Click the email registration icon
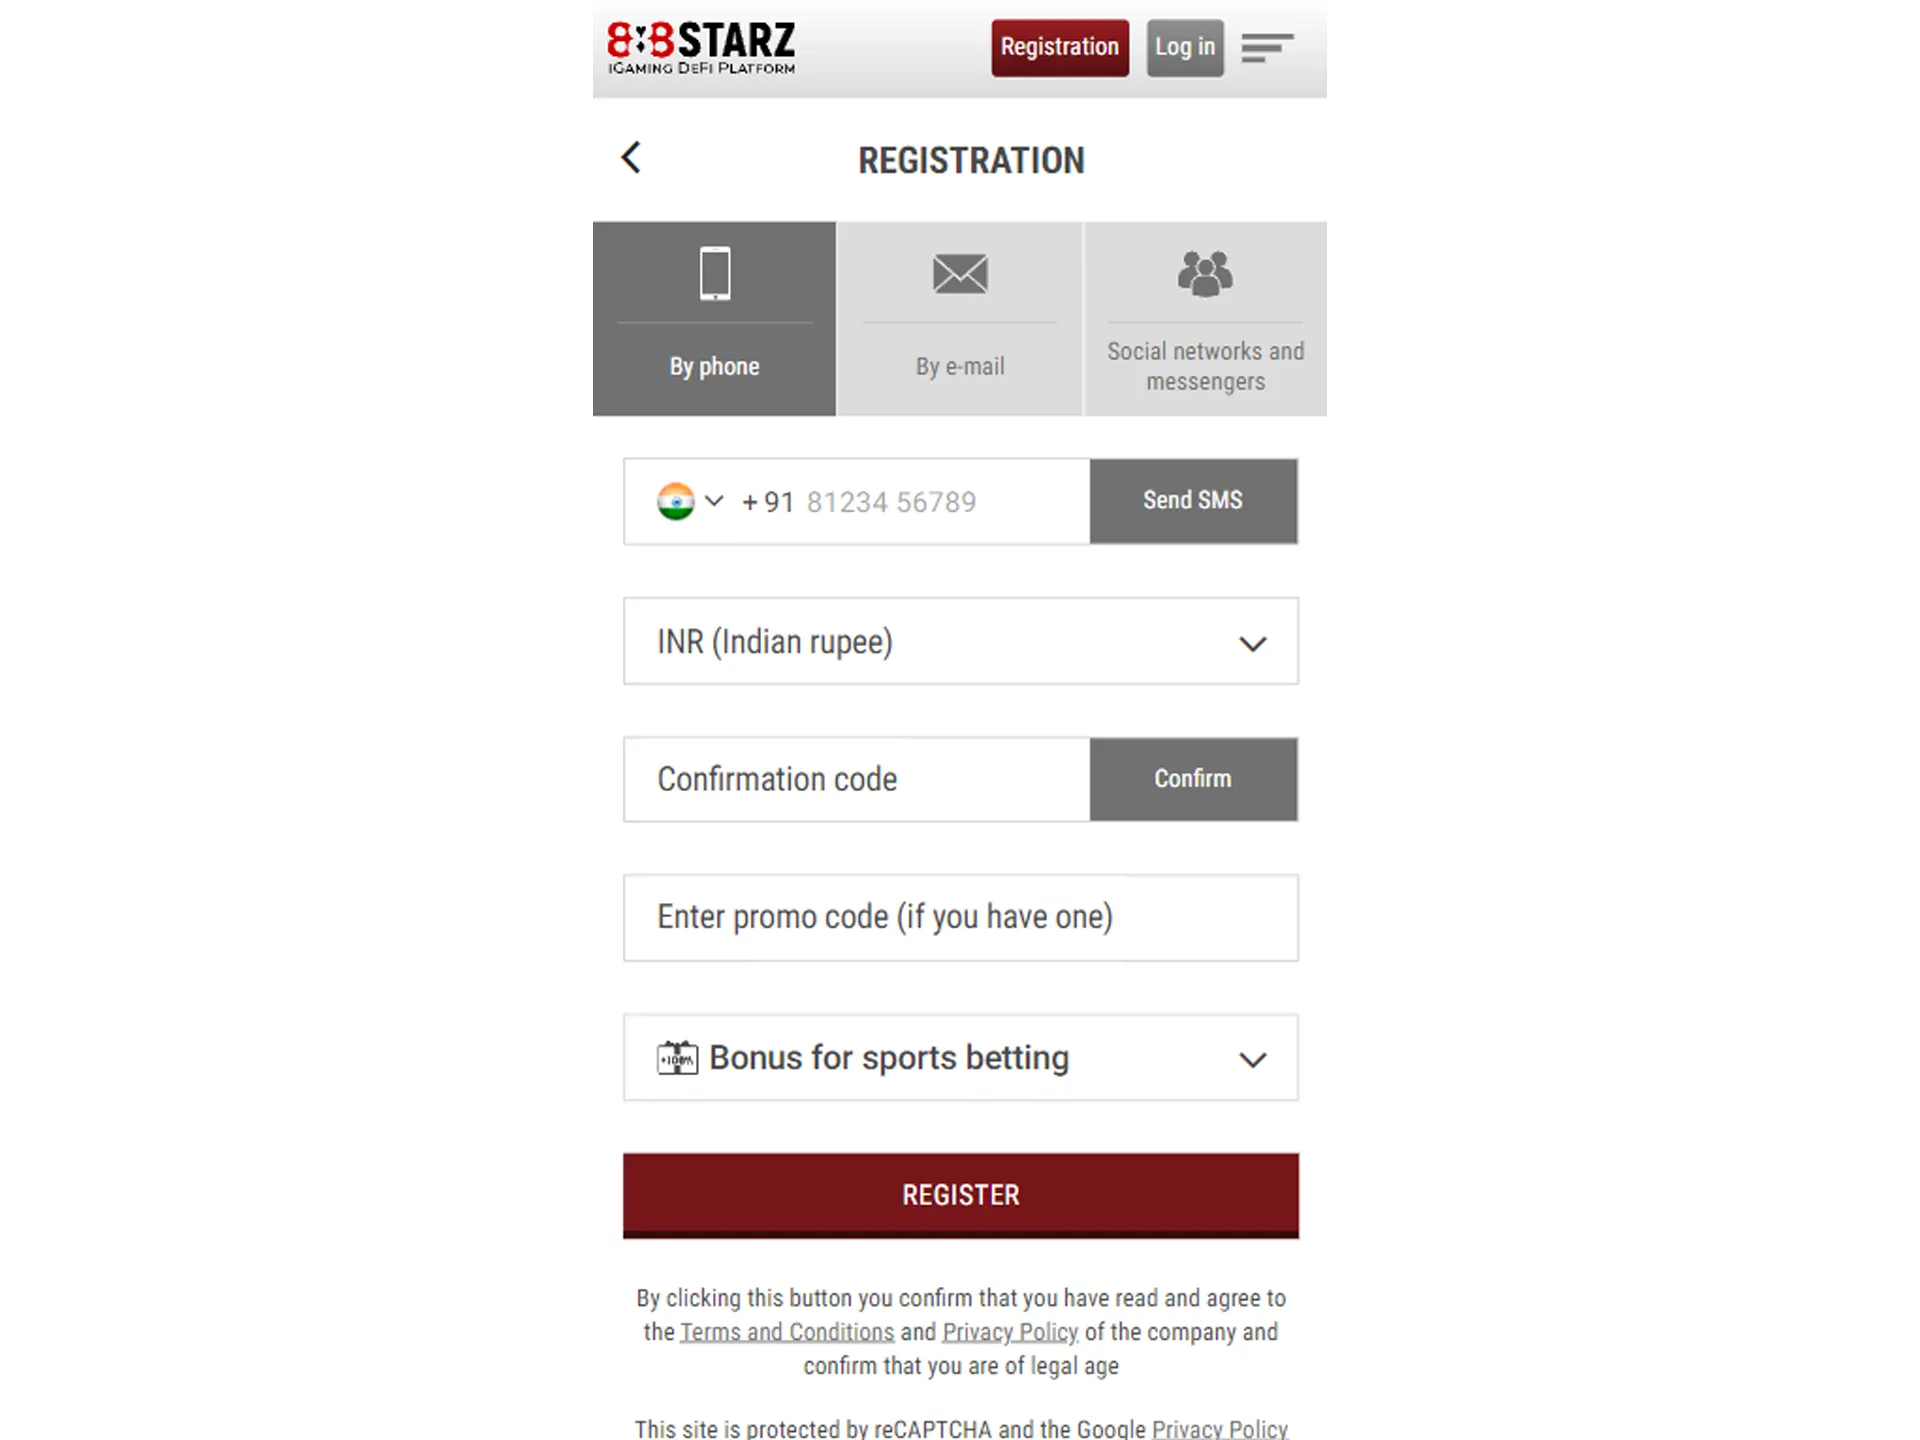This screenshot has height=1440, width=1920. coord(958,274)
